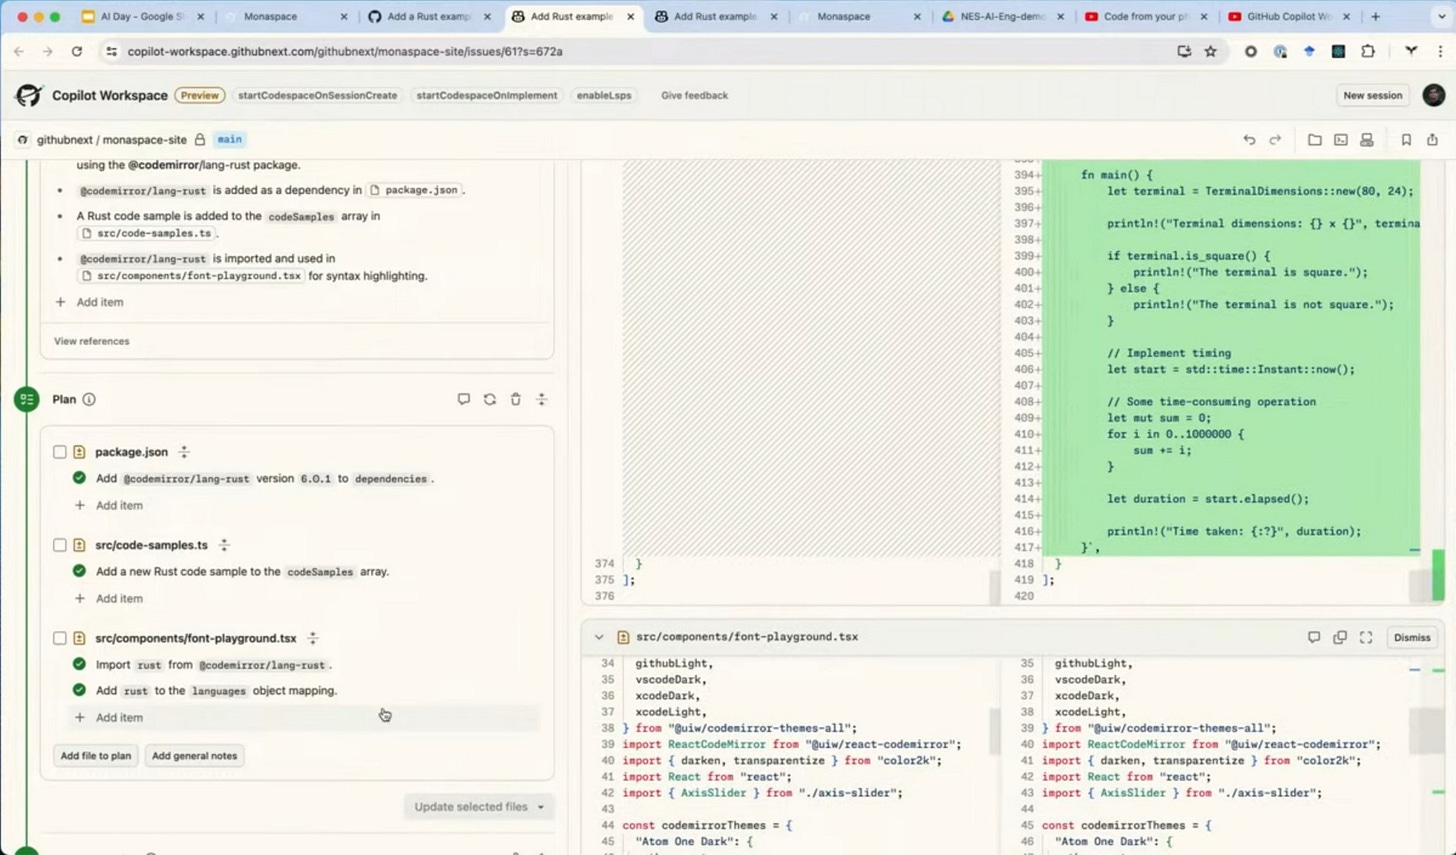The height and width of the screenshot is (855, 1456).
Task: Open Chrome's three-dot menu
Action: coord(1441,51)
